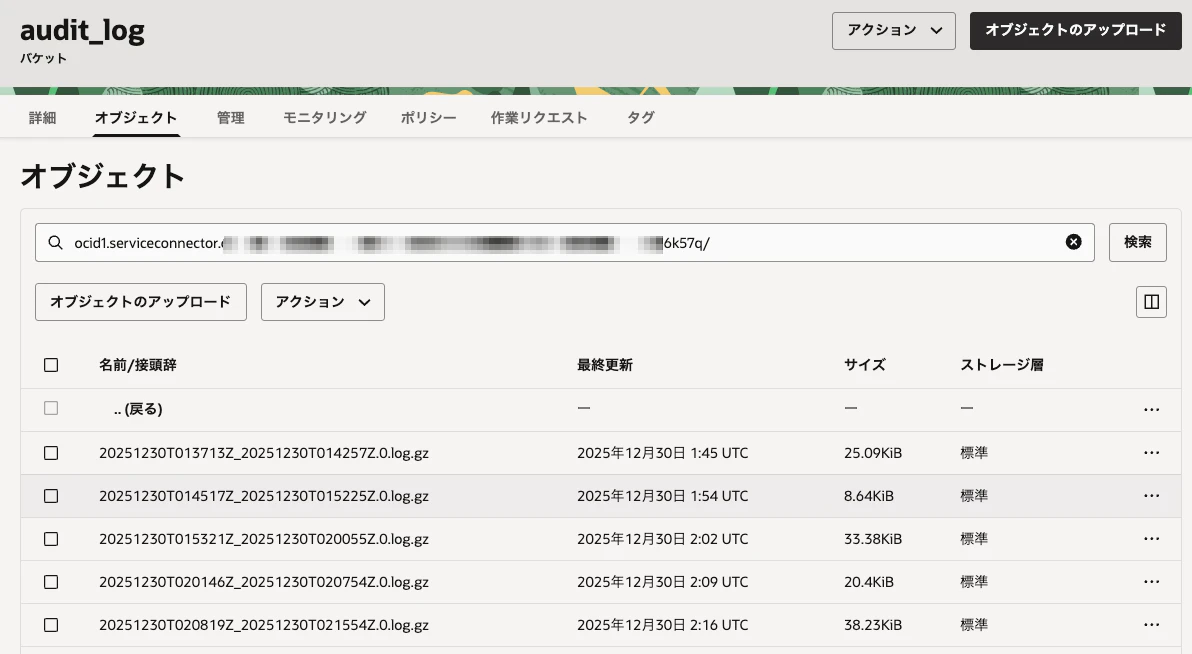Click the date 2025年12月30日 2:16 UTC

tap(662, 624)
